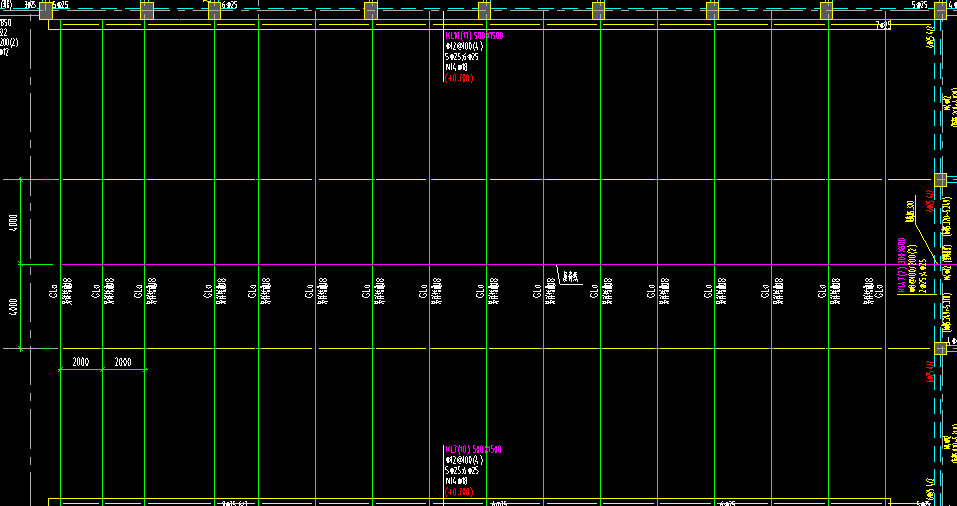The width and height of the screenshot is (957, 506).
Task: Click the underlined yellow elevation leader text
Action: coord(911,211)
